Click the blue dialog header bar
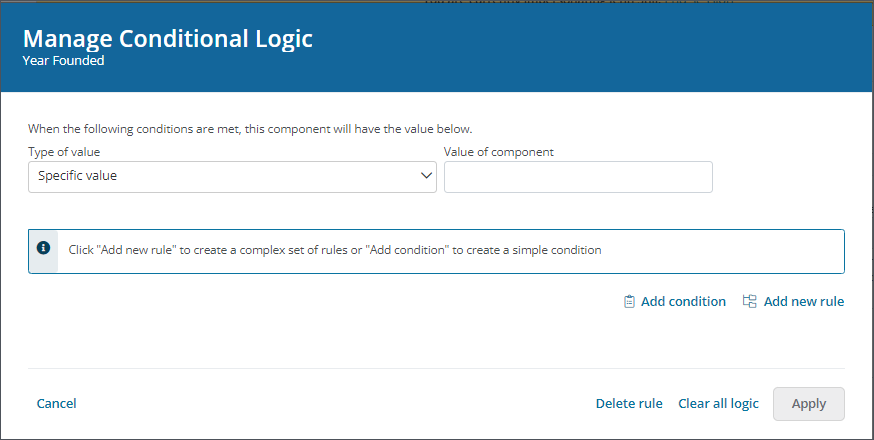 coord(600,50)
